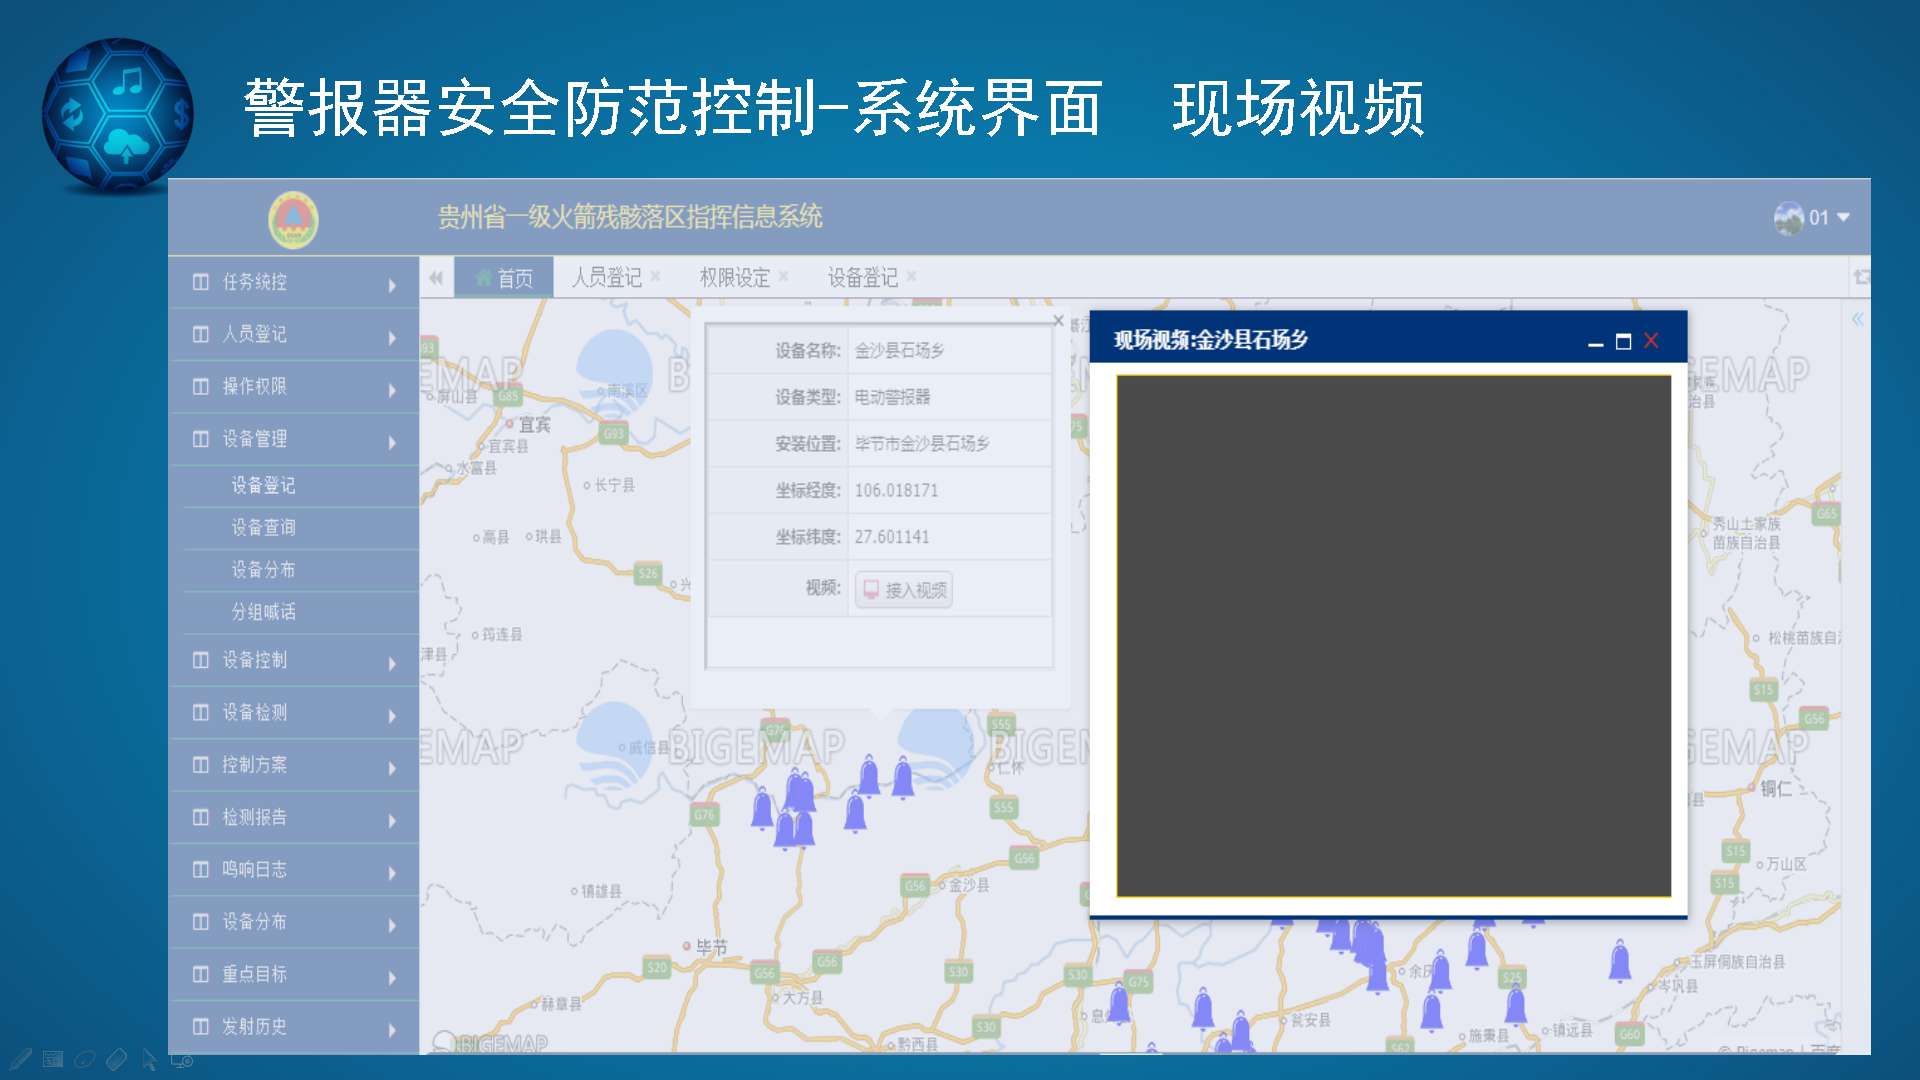Open the user 01 dropdown arrow

[x=1844, y=217]
